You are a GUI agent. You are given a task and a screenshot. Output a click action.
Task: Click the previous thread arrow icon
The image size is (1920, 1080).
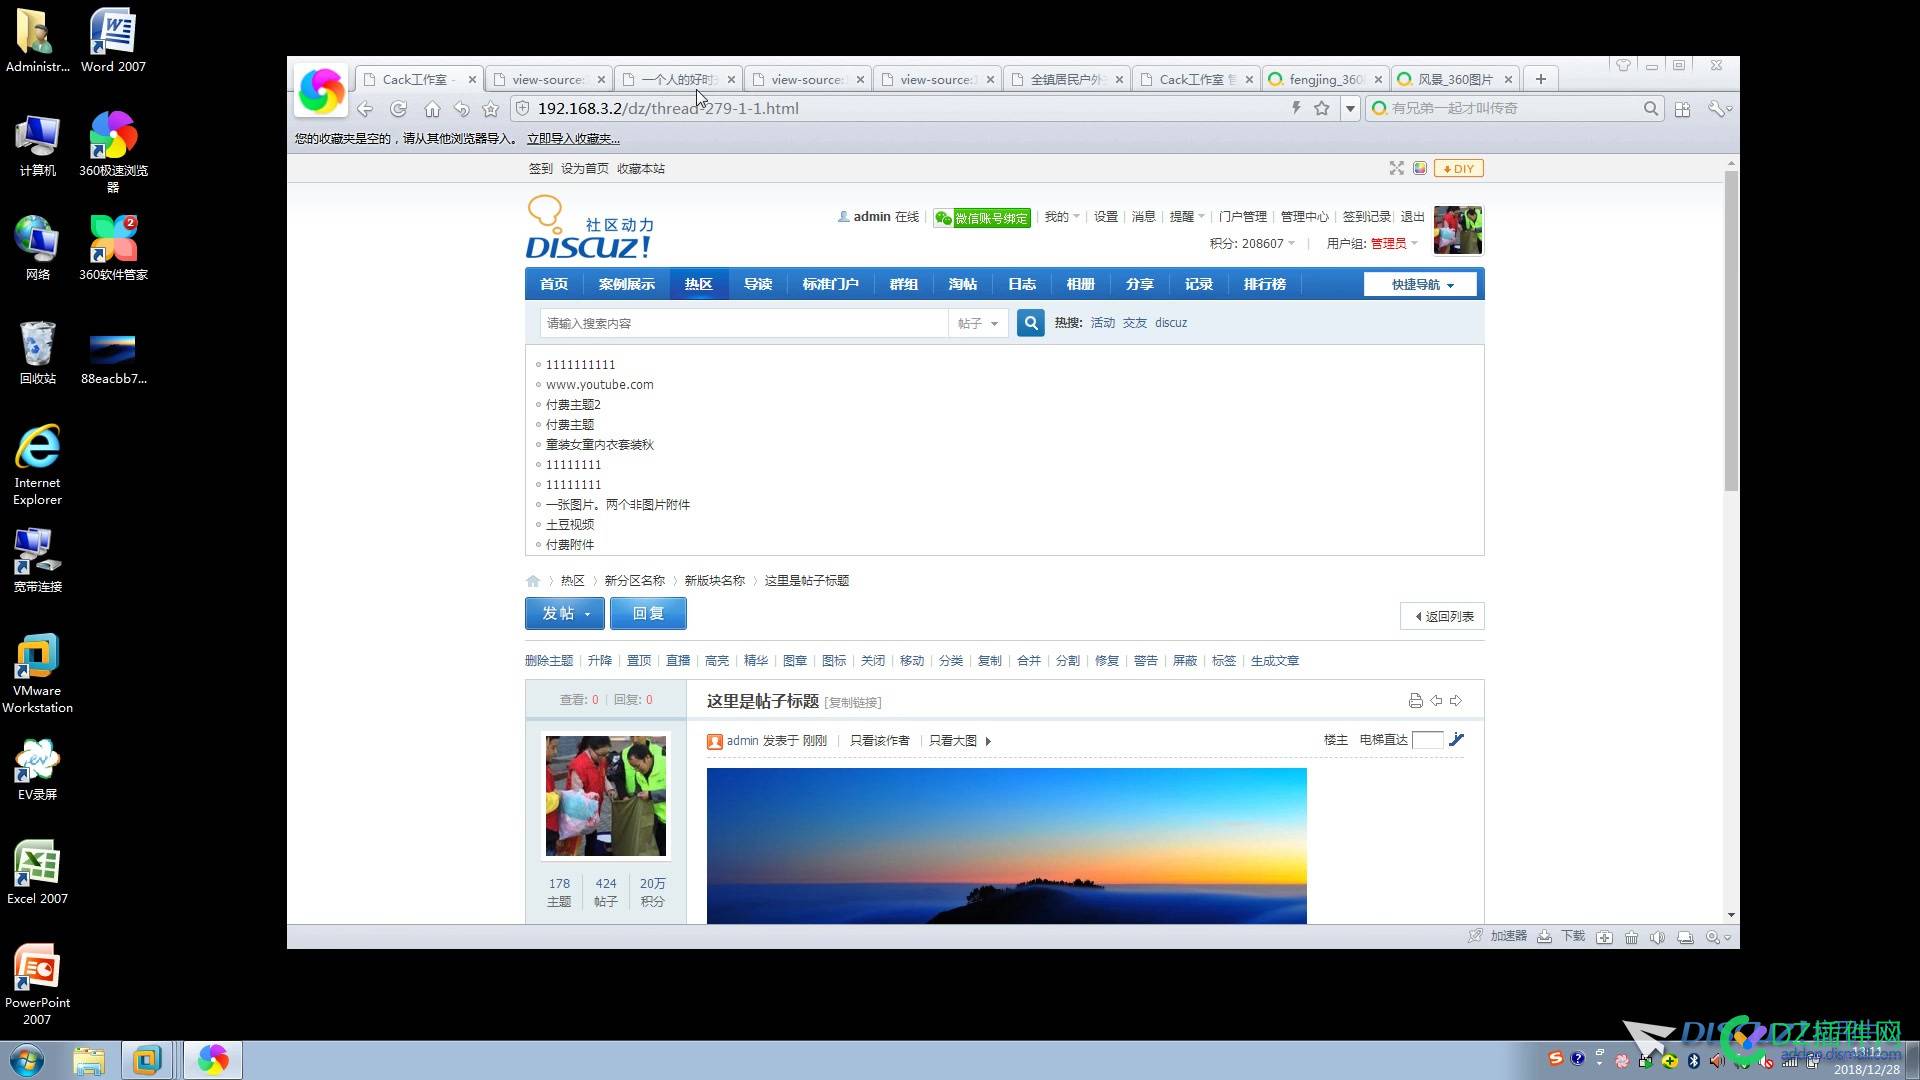pos(1437,700)
